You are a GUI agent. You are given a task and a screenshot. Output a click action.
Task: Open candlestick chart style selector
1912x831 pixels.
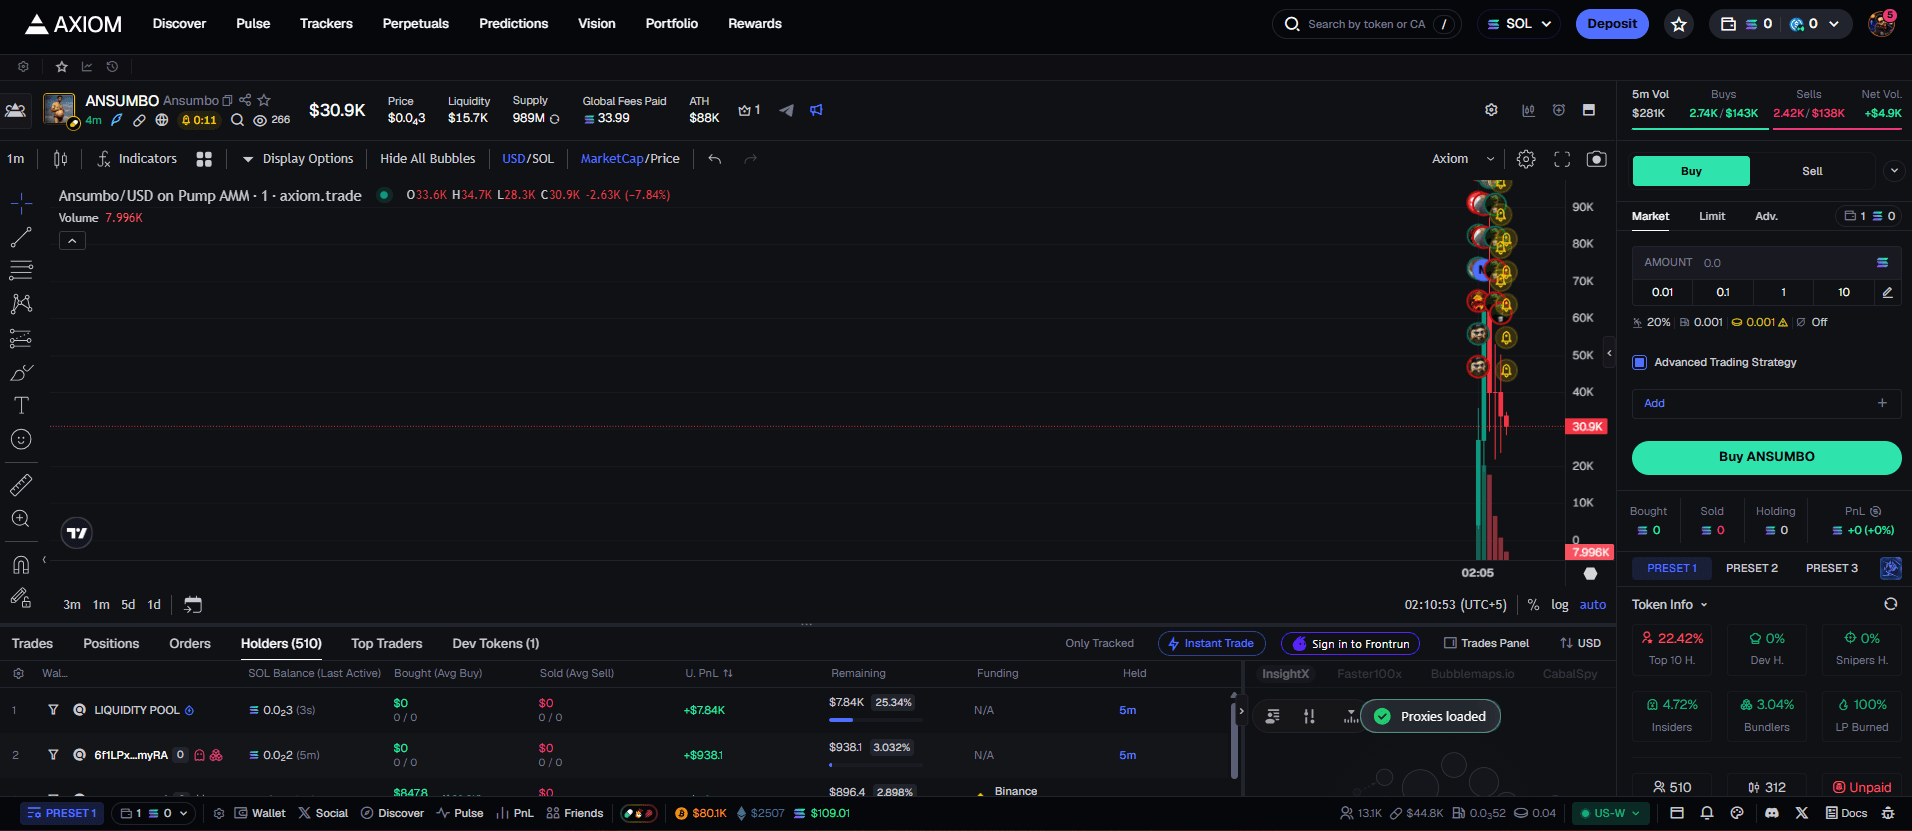tap(60, 159)
